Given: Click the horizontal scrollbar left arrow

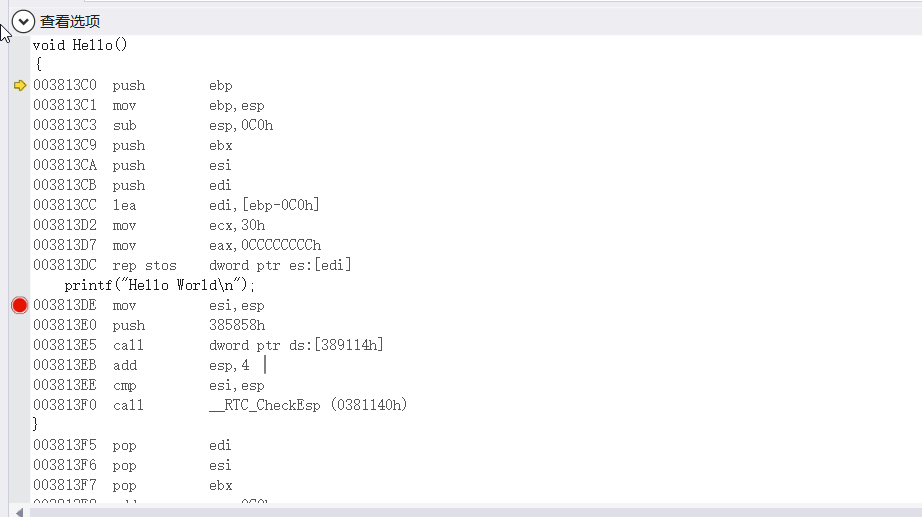Looking at the screenshot, I should [19, 511].
